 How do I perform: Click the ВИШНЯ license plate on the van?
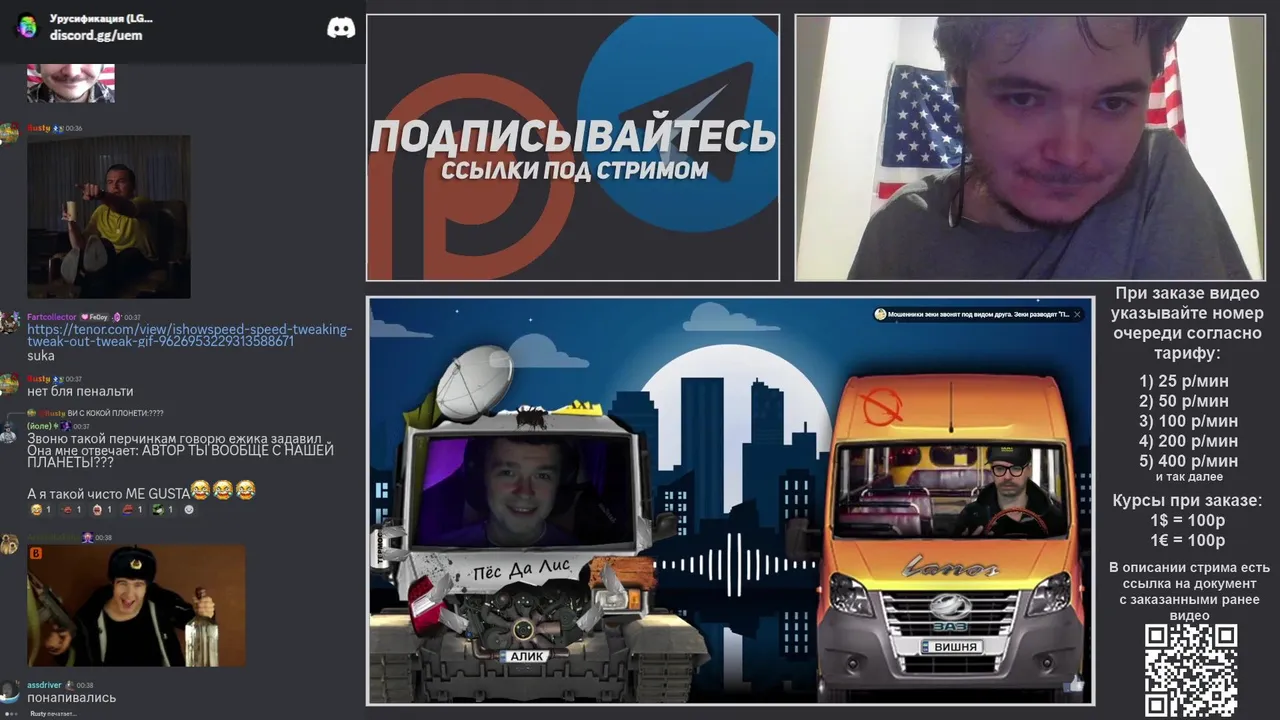(x=951, y=647)
